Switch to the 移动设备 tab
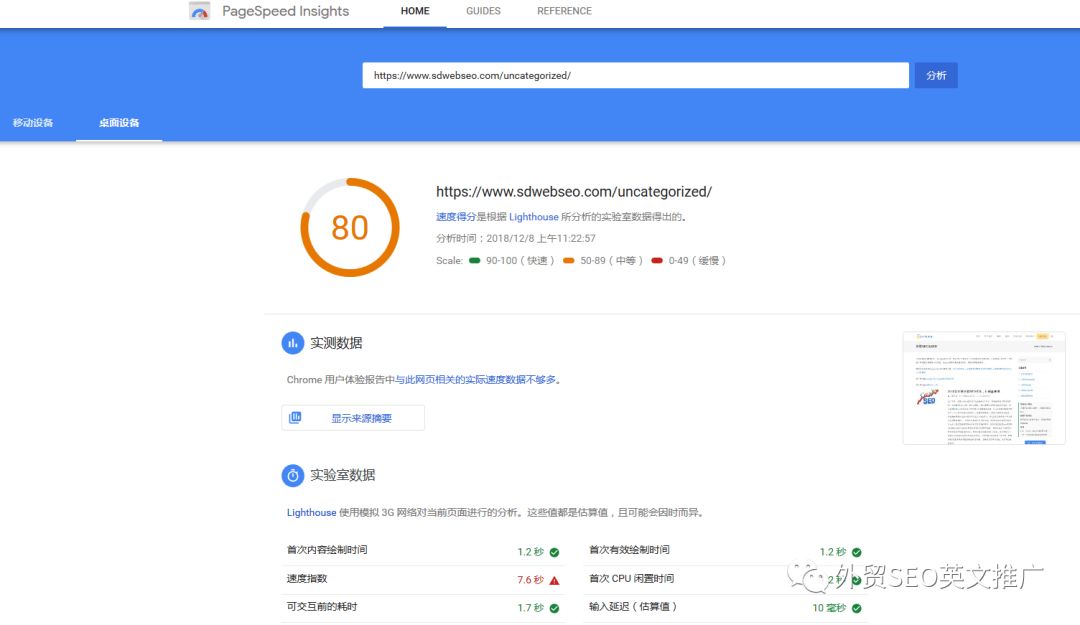 (x=33, y=123)
